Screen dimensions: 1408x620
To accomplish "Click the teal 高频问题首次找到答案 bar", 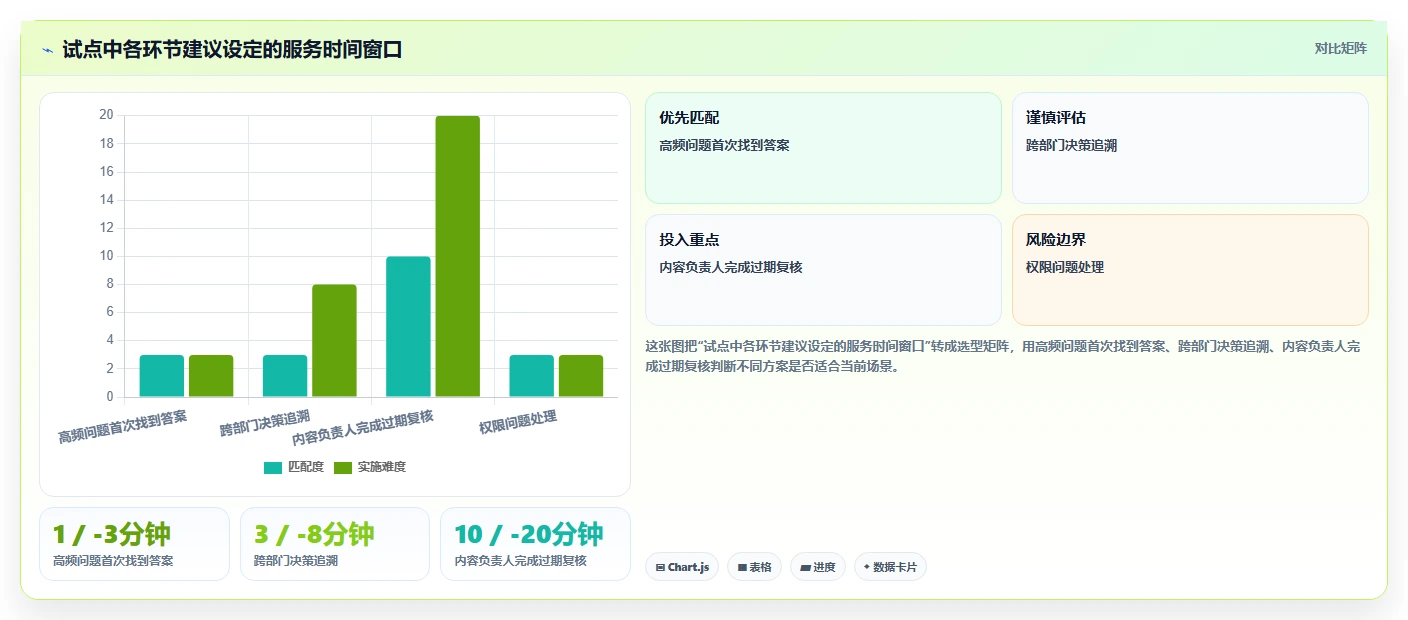I will [x=162, y=376].
